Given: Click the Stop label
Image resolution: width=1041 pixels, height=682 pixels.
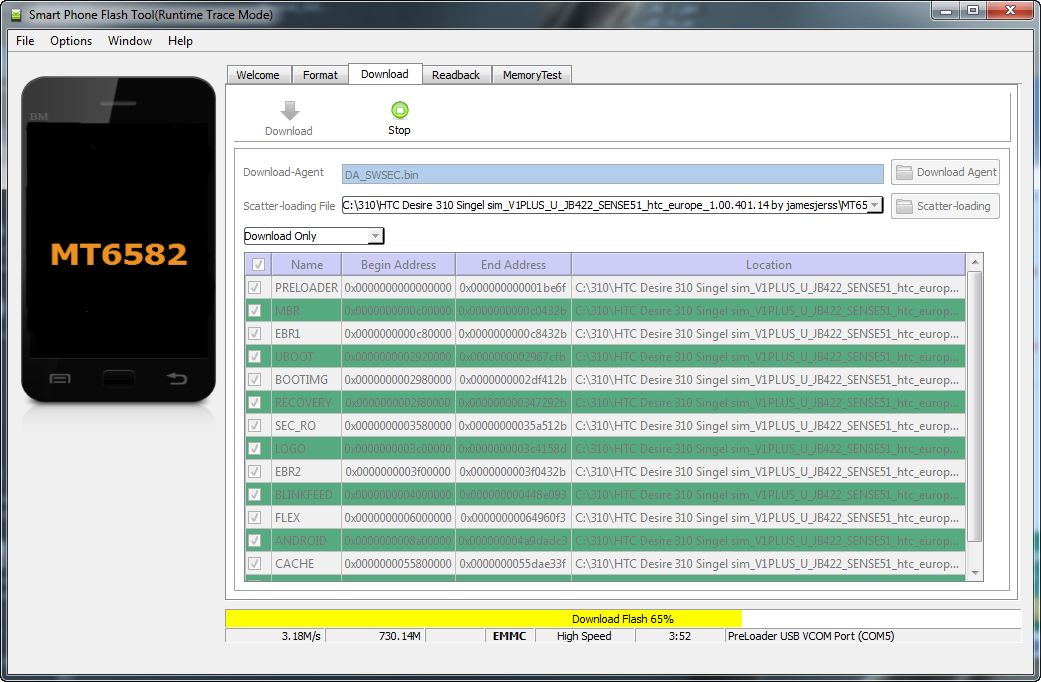Looking at the screenshot, I should coord(399,130).
